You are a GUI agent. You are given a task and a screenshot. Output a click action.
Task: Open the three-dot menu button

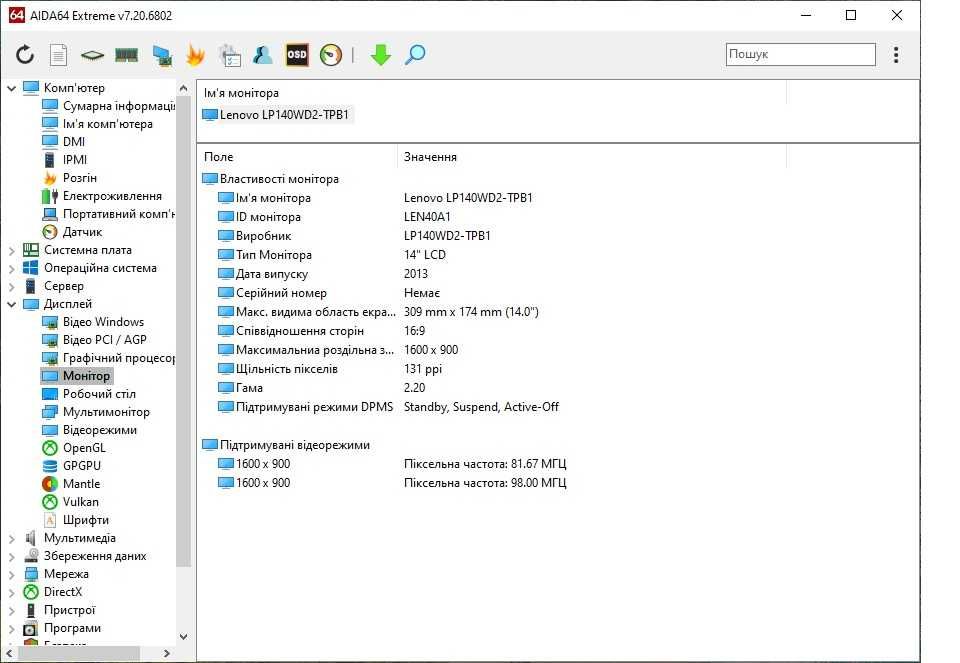pos(896,55)
